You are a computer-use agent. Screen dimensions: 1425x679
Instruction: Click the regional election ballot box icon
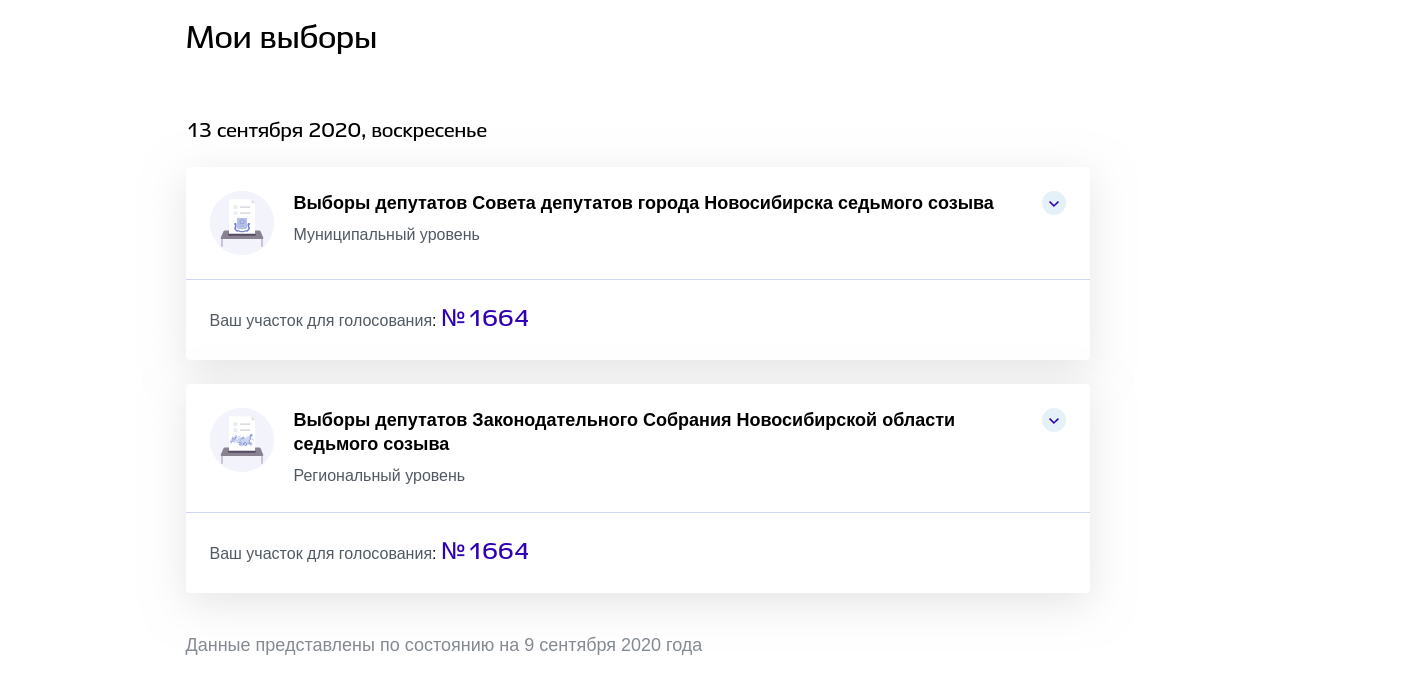click(x=242, y=440)
